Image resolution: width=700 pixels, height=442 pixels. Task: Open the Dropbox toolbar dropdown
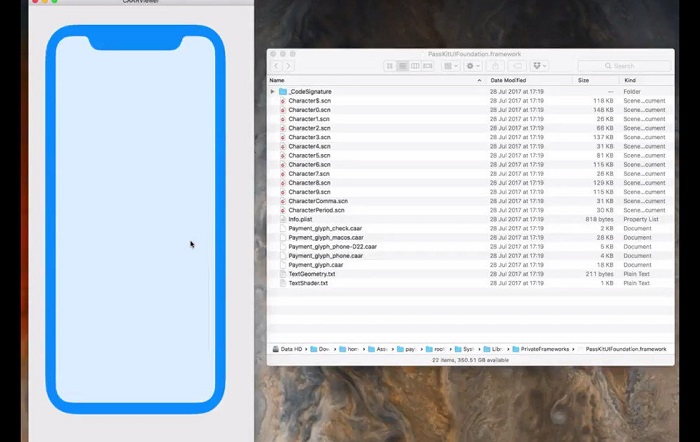coord(541,66)
